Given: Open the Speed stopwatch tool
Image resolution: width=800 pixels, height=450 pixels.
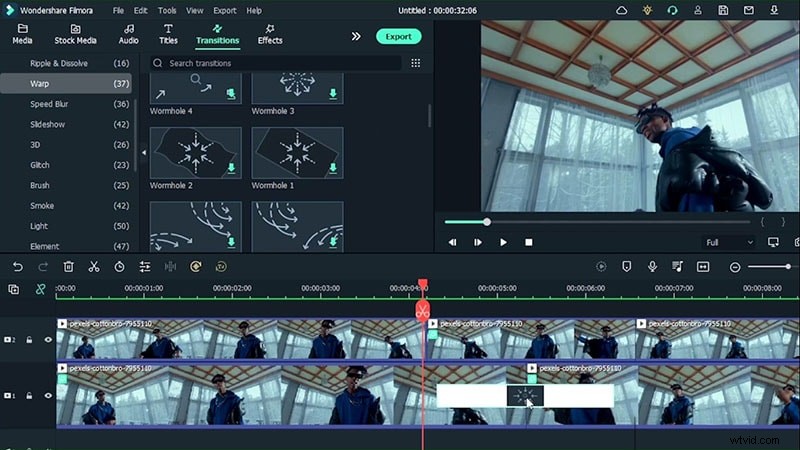Looking at the screenshot, I should click(x=119, y=266).
